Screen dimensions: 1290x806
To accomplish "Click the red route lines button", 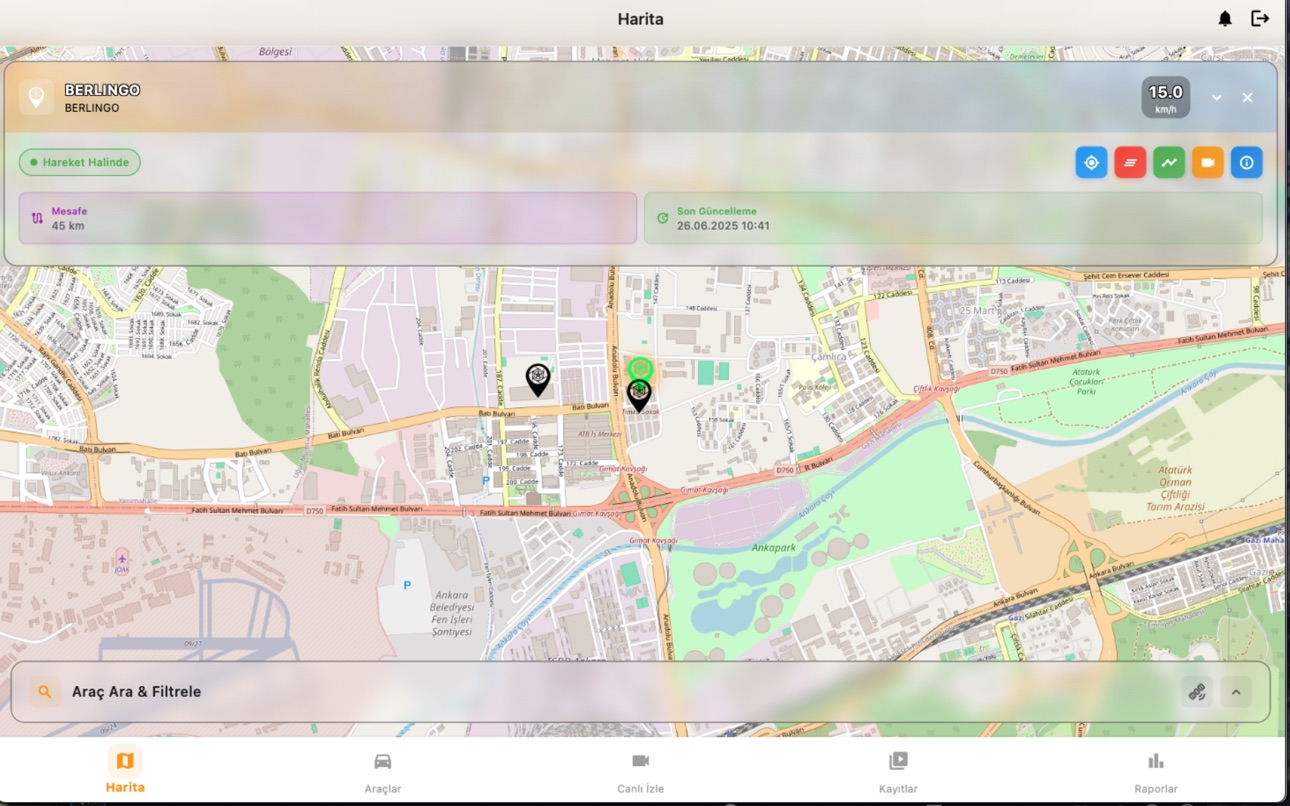I will 1130,163.
